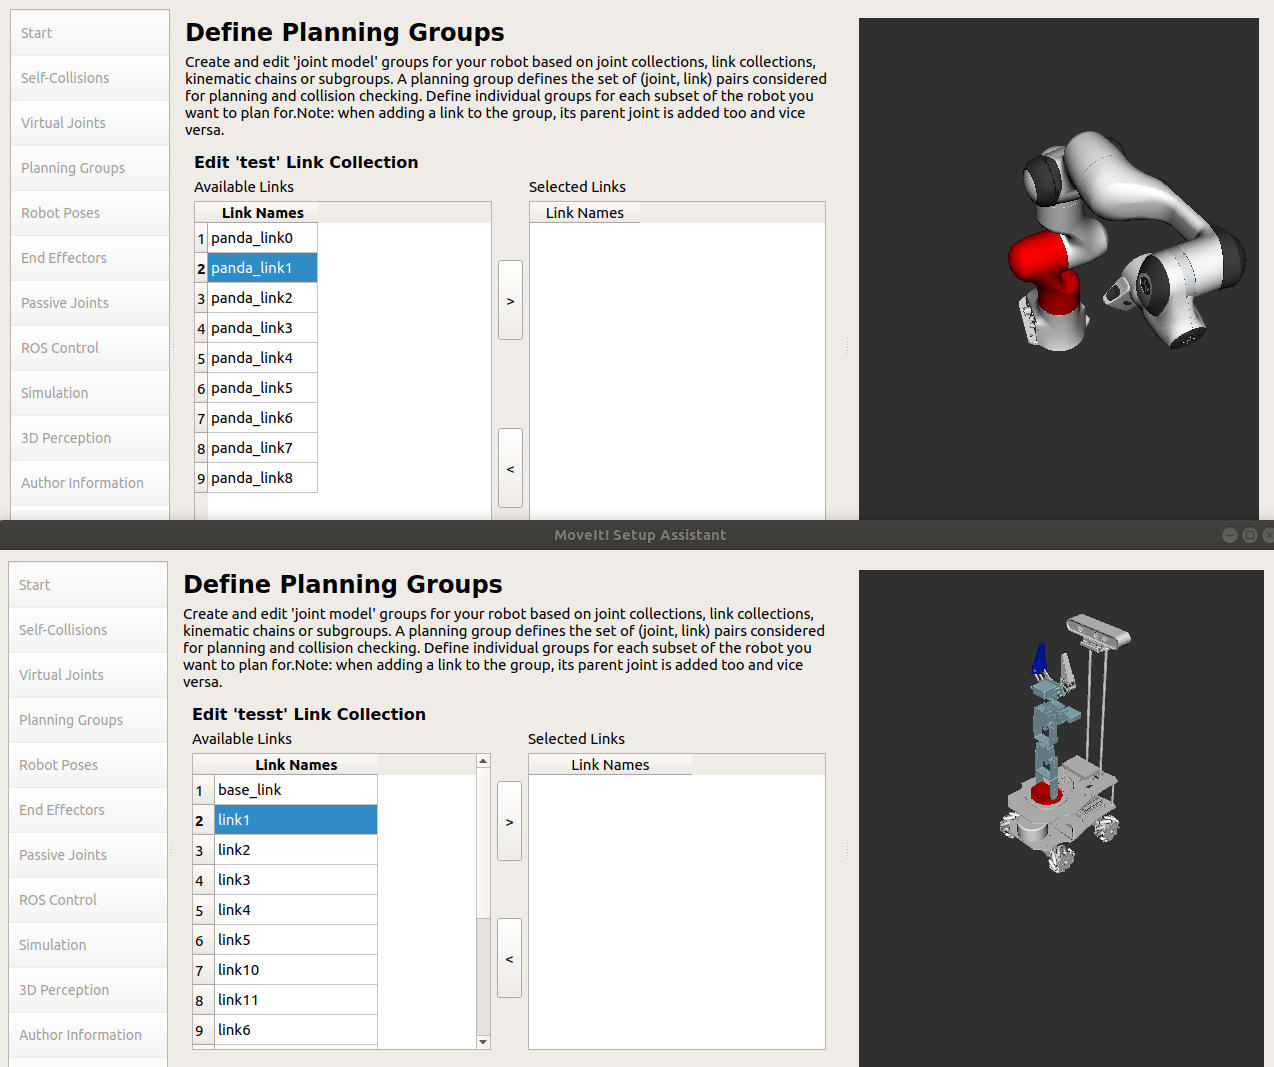This screenshot has width=1274, height=1067.
Task: Open Robot Poses in lower sidebar
Action: click(88, 765)
